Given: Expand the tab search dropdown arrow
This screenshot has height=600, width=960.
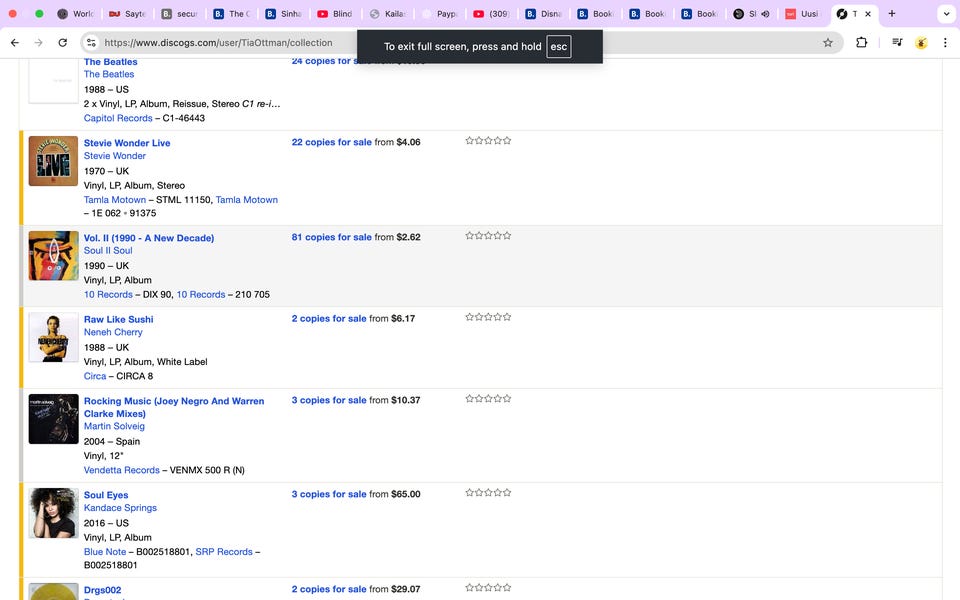Looking at the screenshot, I should click(947, 13).
